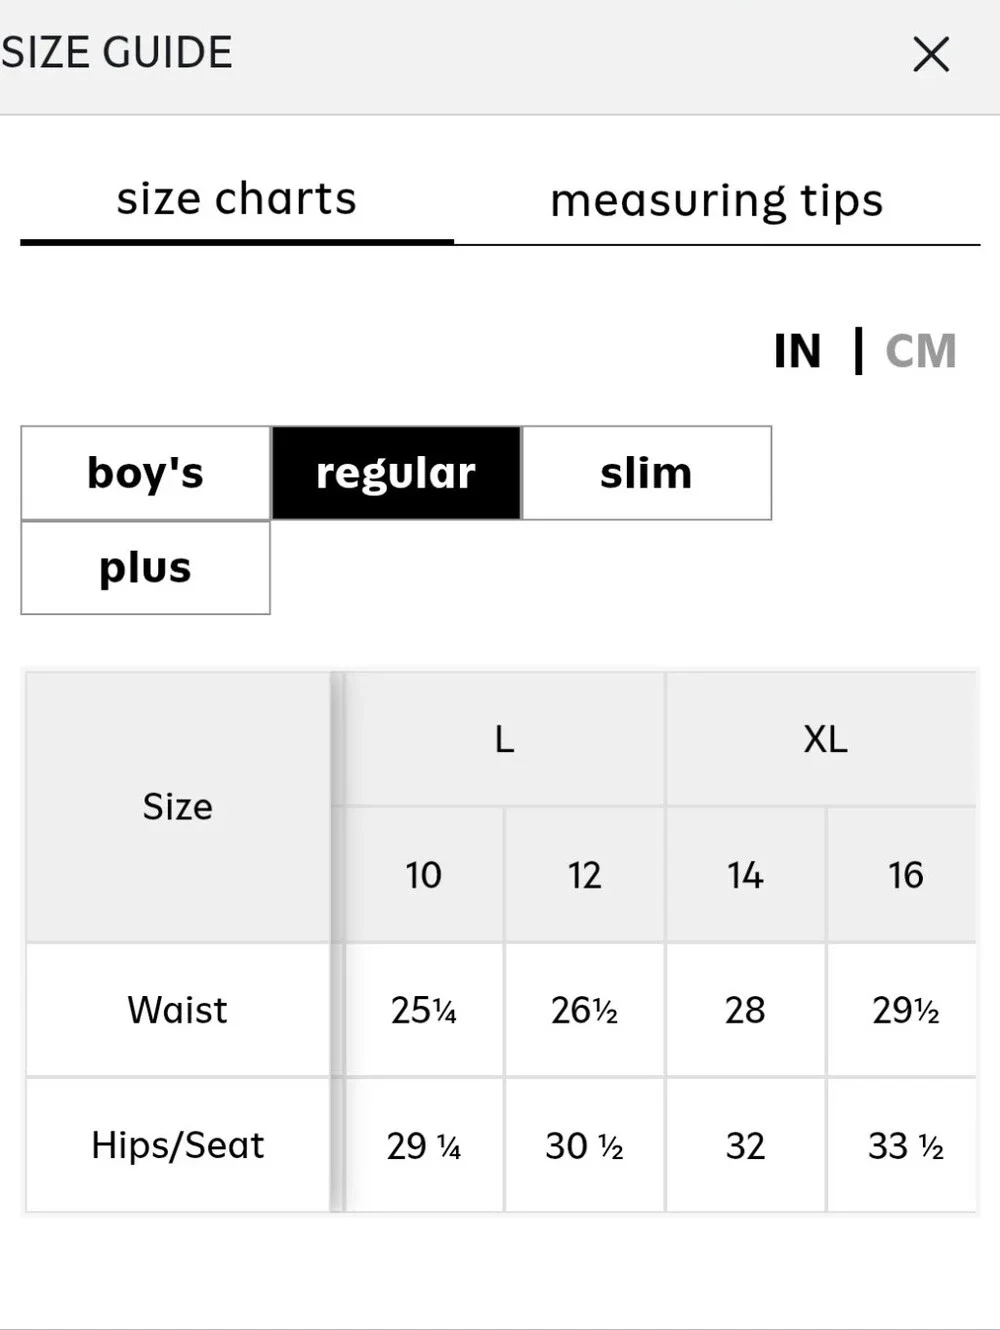Select the size charts tab
Image resolution: width=1000 pixels, height=1330 pixels.
237,199
